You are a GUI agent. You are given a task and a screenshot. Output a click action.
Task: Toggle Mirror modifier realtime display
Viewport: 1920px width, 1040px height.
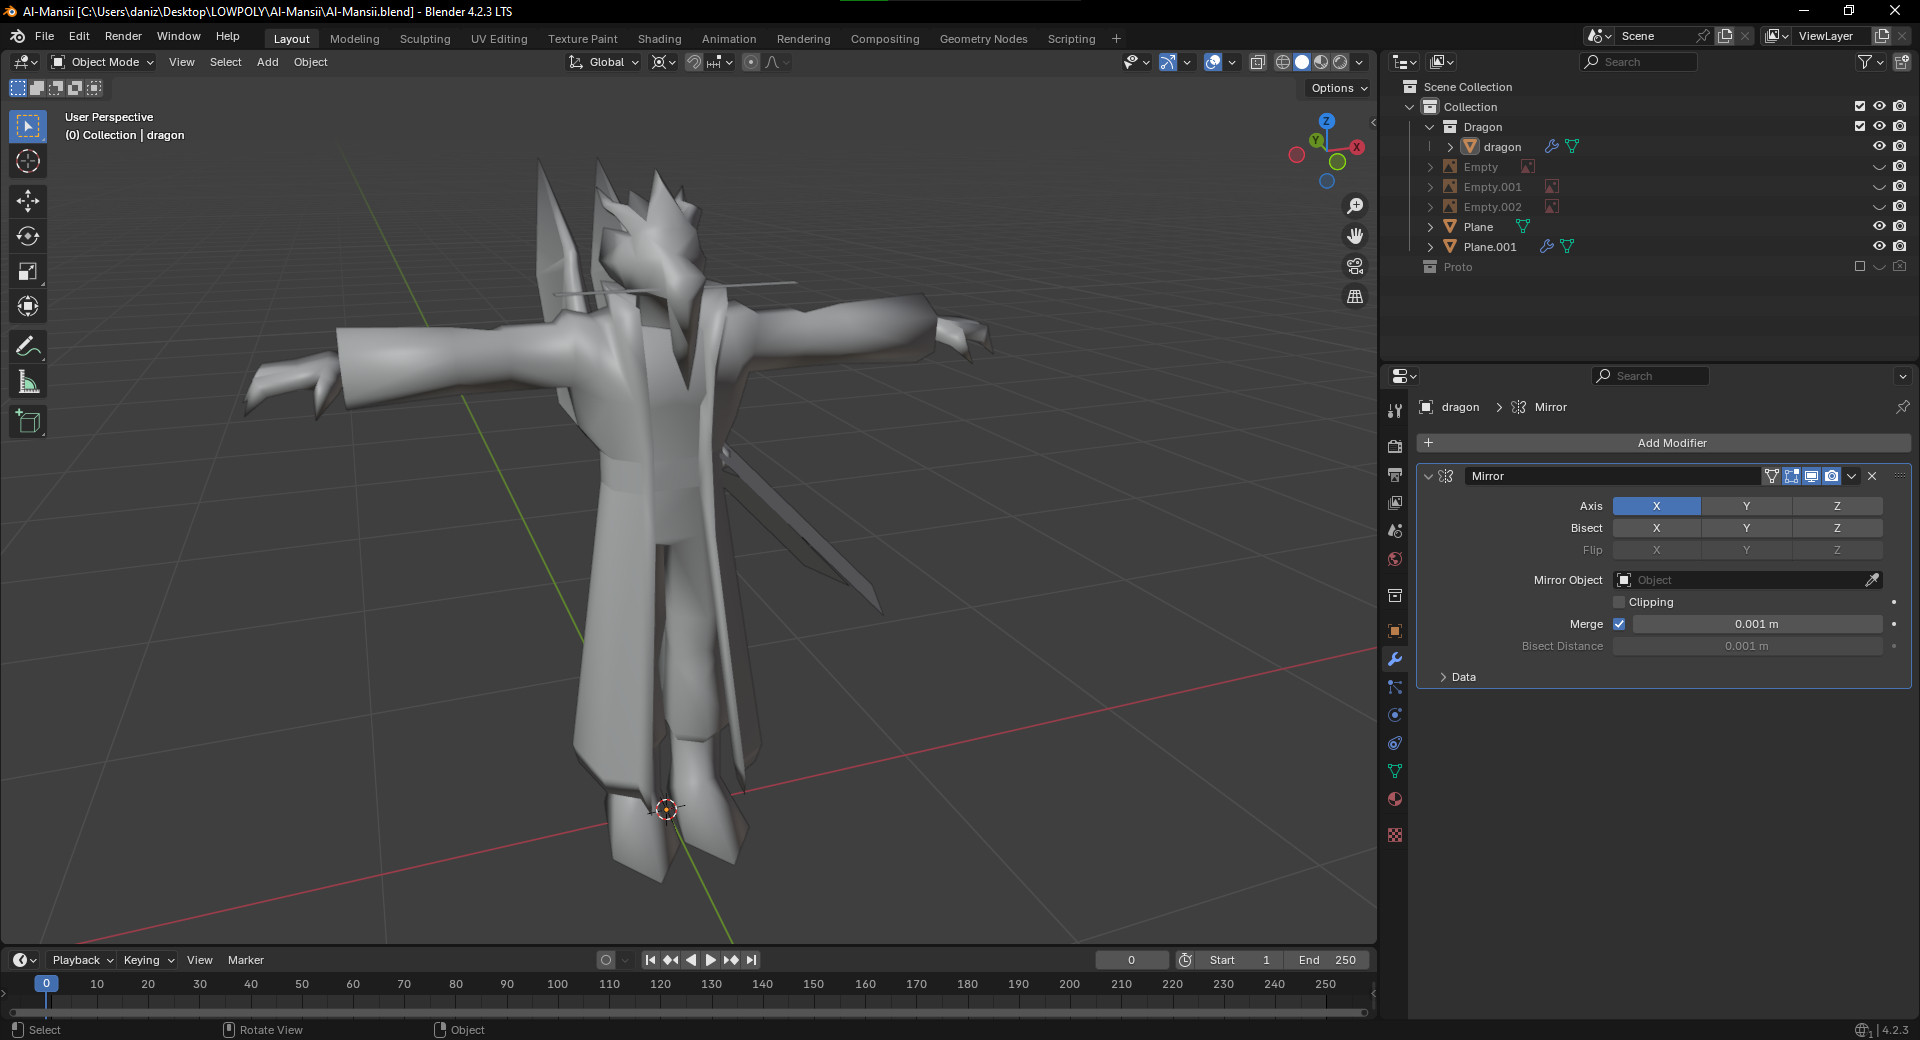tap(1811, 476)
